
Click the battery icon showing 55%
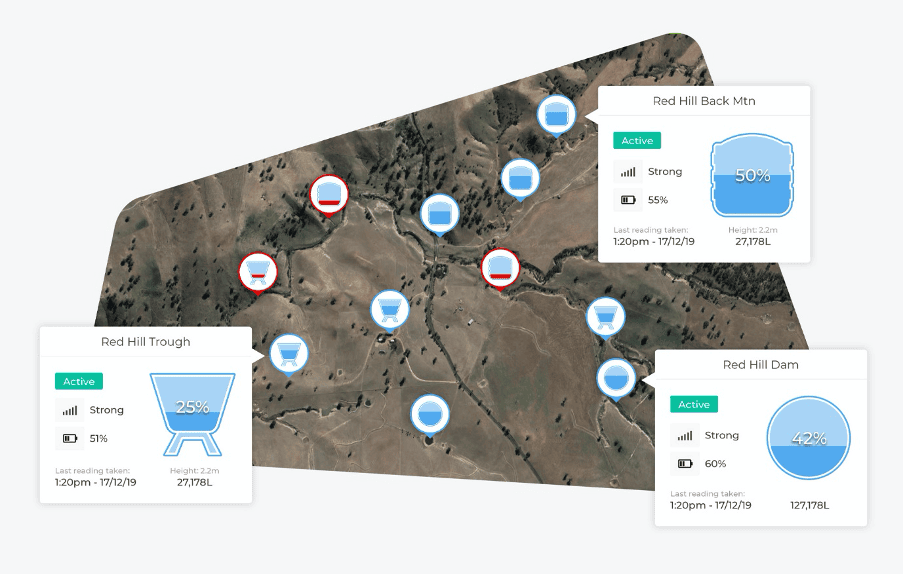point(628,200)
